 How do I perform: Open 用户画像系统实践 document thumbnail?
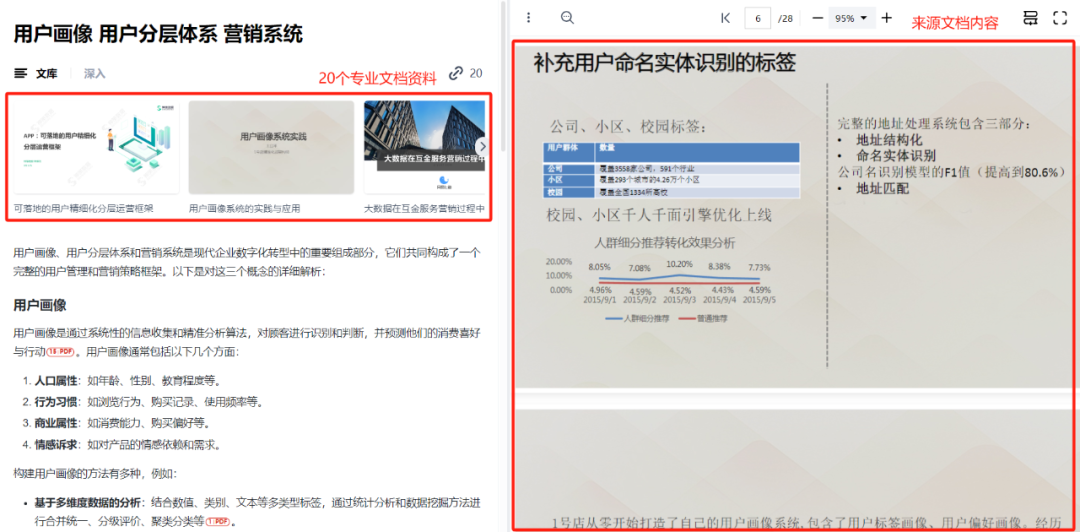(x=271, y=147)
